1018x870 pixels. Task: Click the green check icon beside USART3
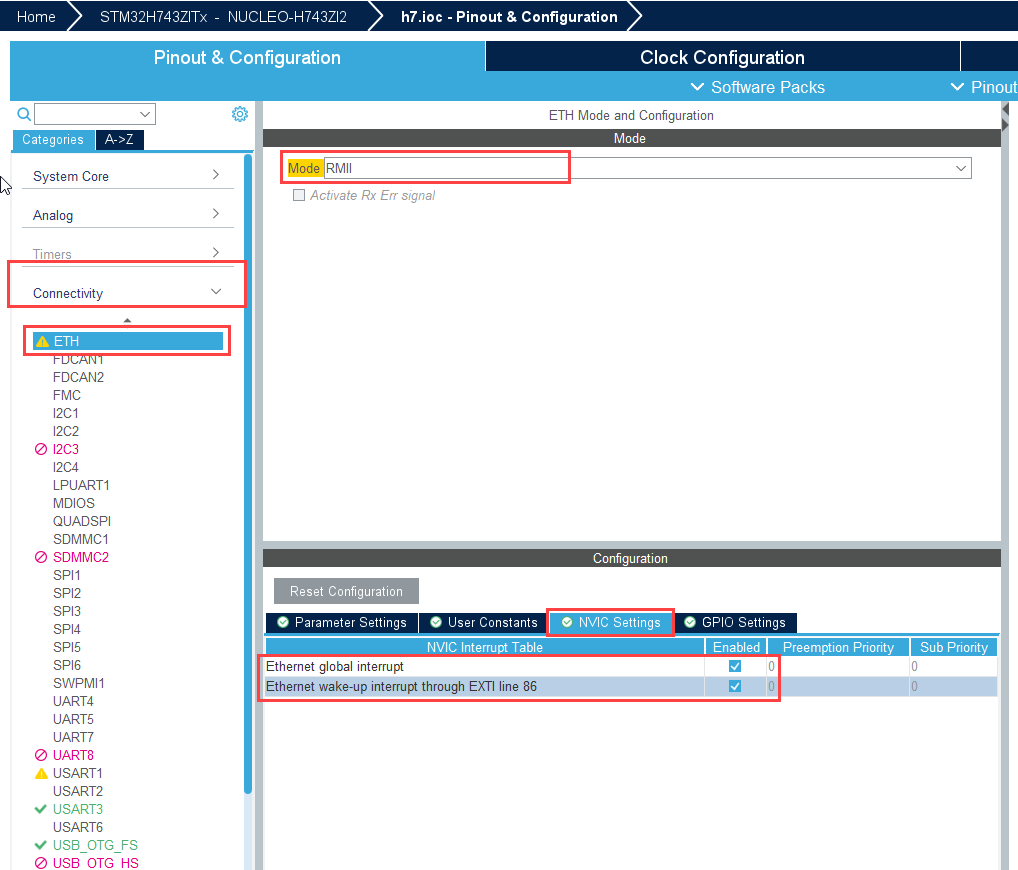(x=41, y=809)
